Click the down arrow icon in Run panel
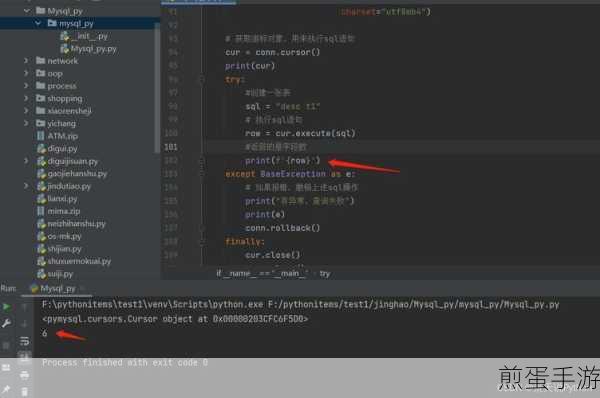 (x=24, y=324)
